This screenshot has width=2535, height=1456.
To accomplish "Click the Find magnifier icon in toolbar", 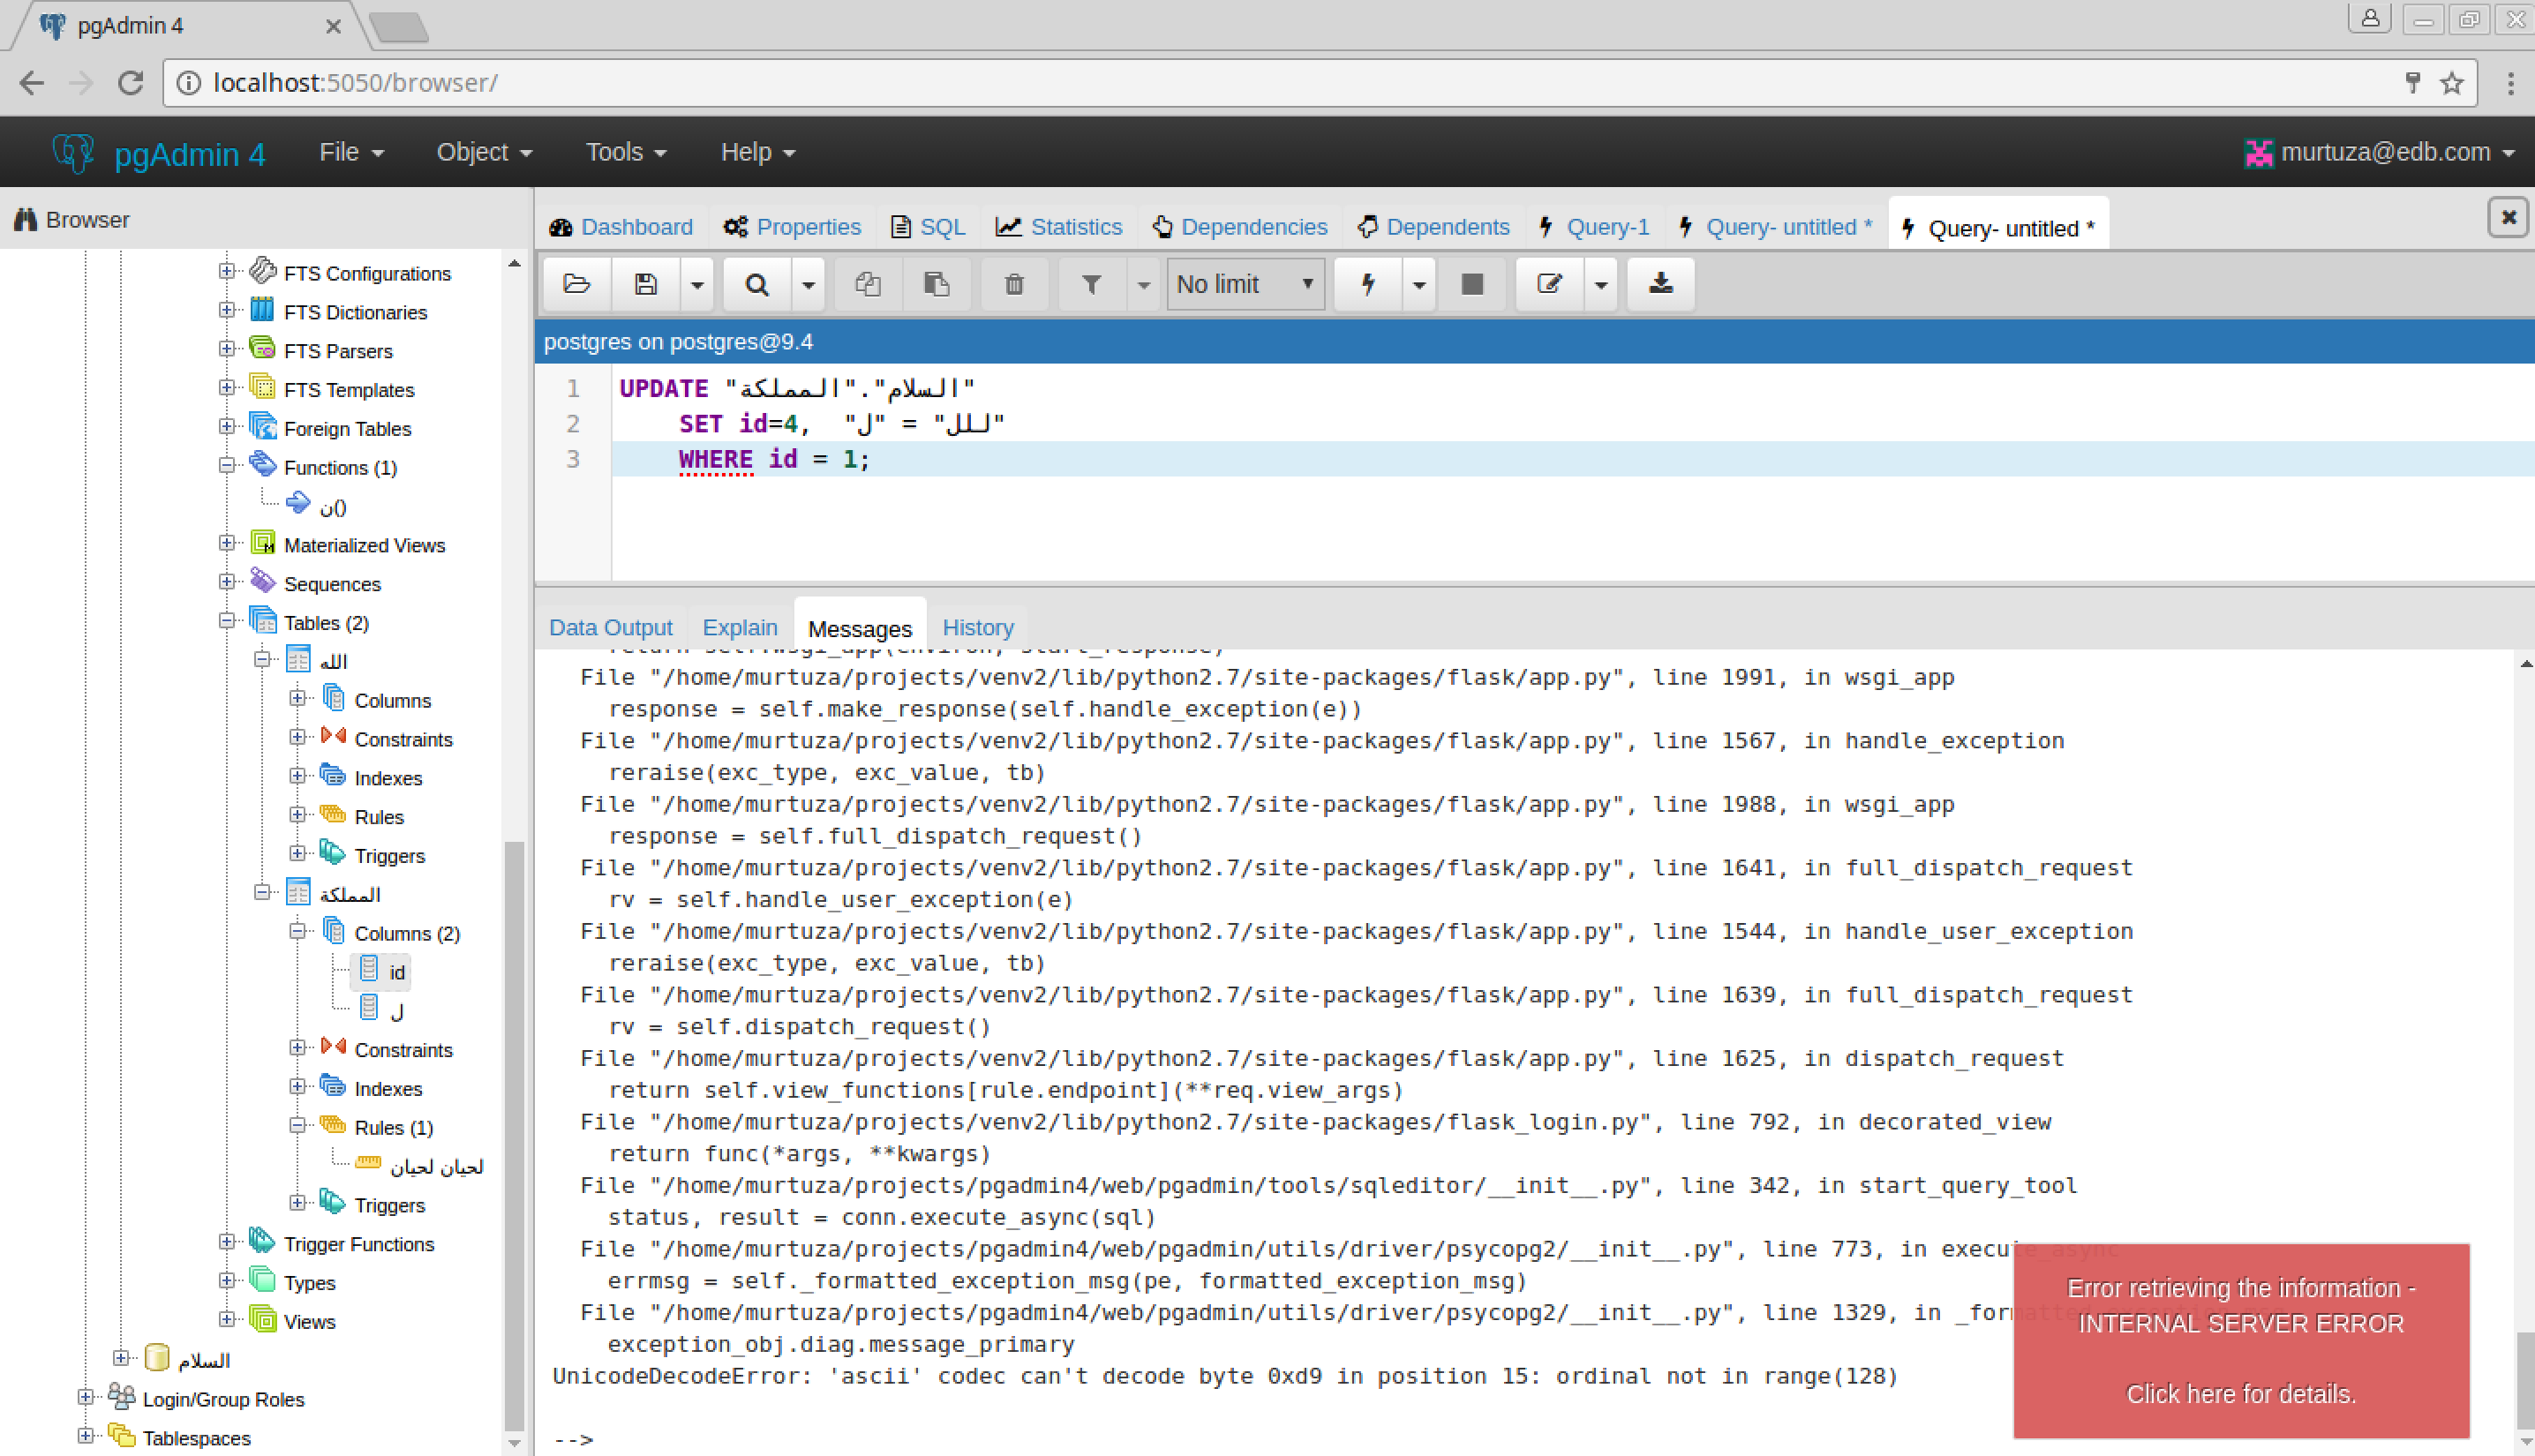I will click(x=757, y=284).
